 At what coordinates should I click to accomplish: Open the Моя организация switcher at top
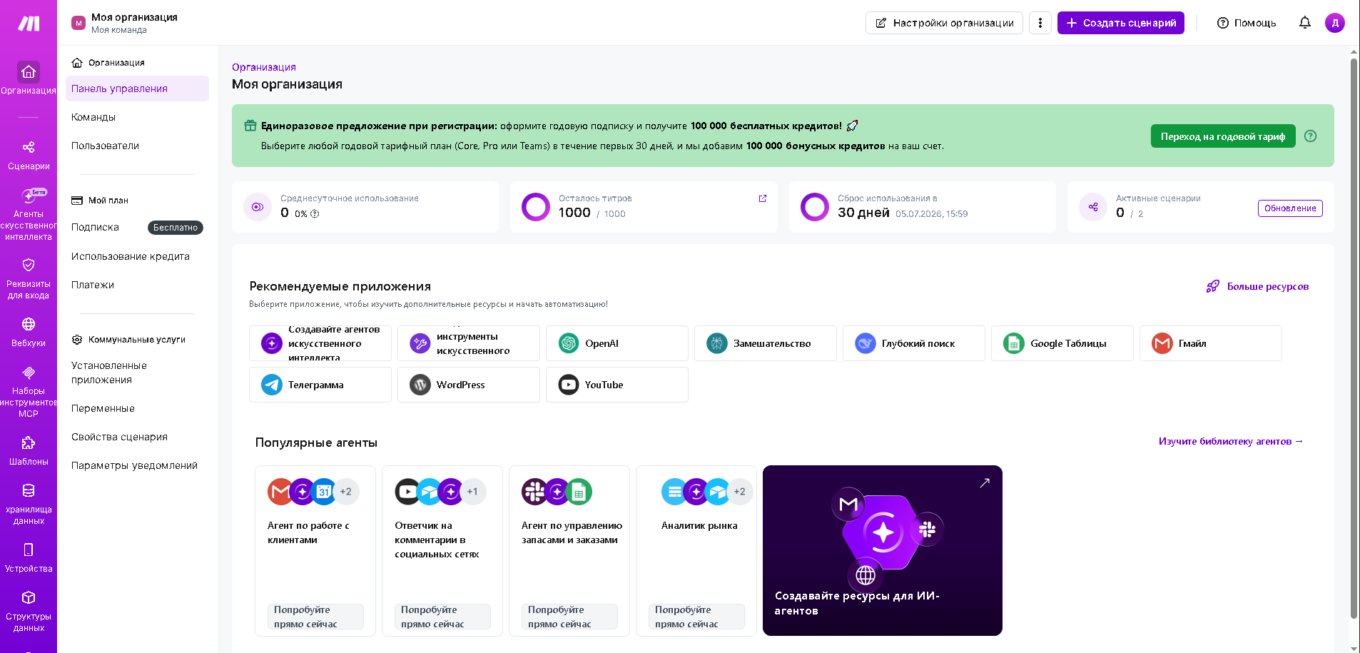(125, 23)
